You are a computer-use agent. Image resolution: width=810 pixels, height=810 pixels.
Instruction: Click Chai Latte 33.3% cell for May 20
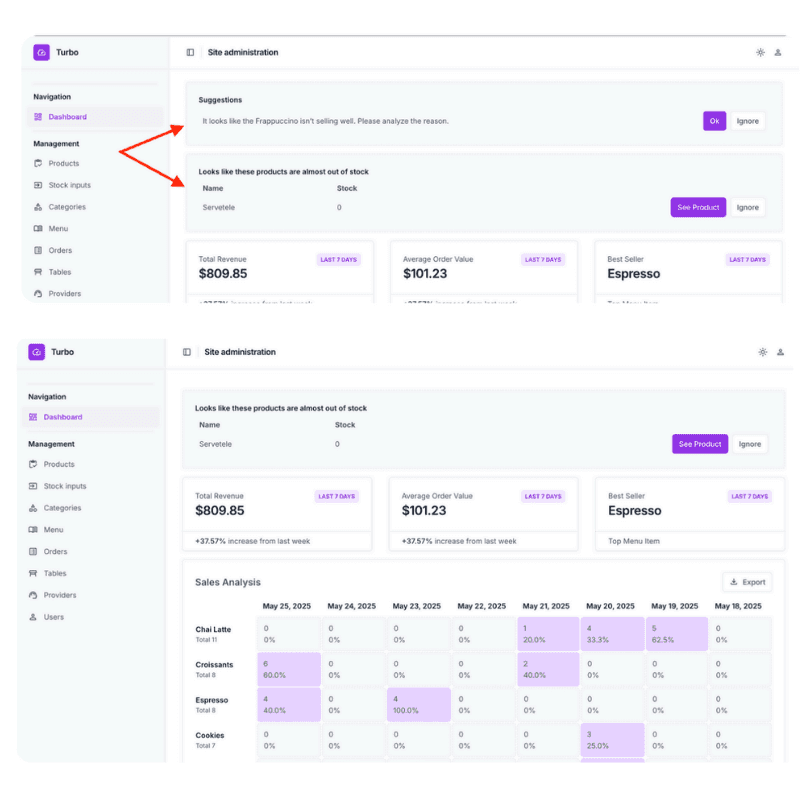click(x=612, y=634)
